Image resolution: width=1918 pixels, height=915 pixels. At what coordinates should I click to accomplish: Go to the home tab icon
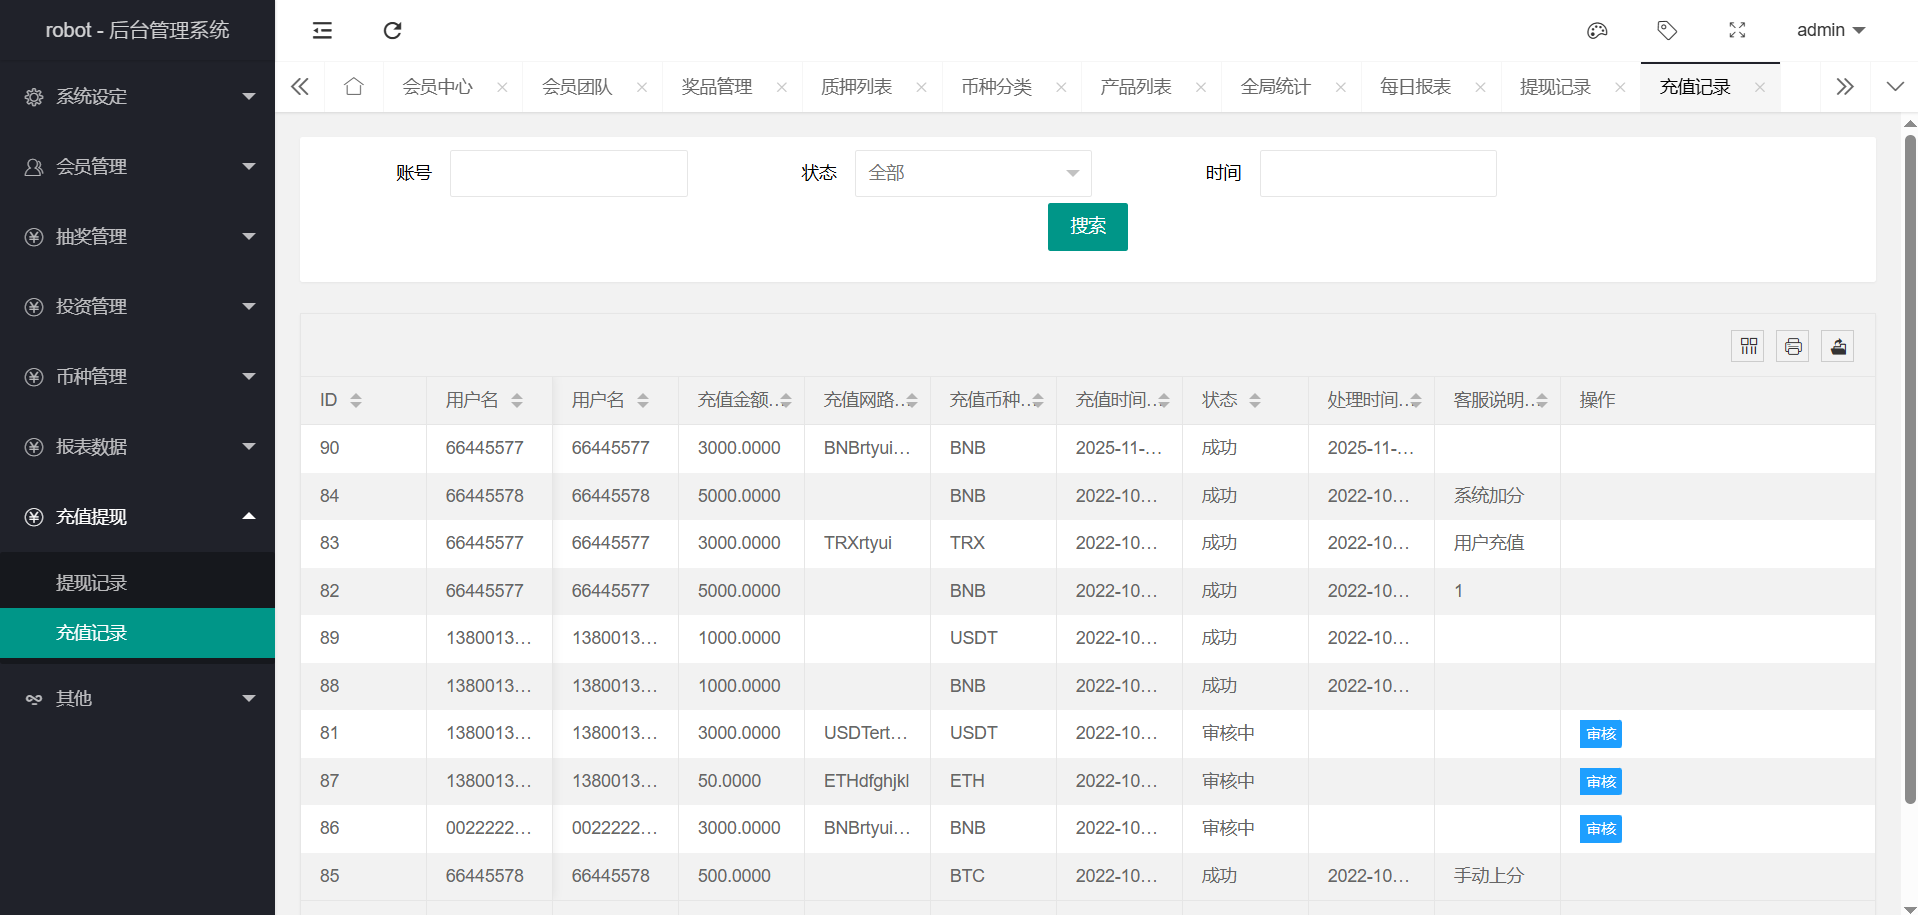click(x=353, y=87)
